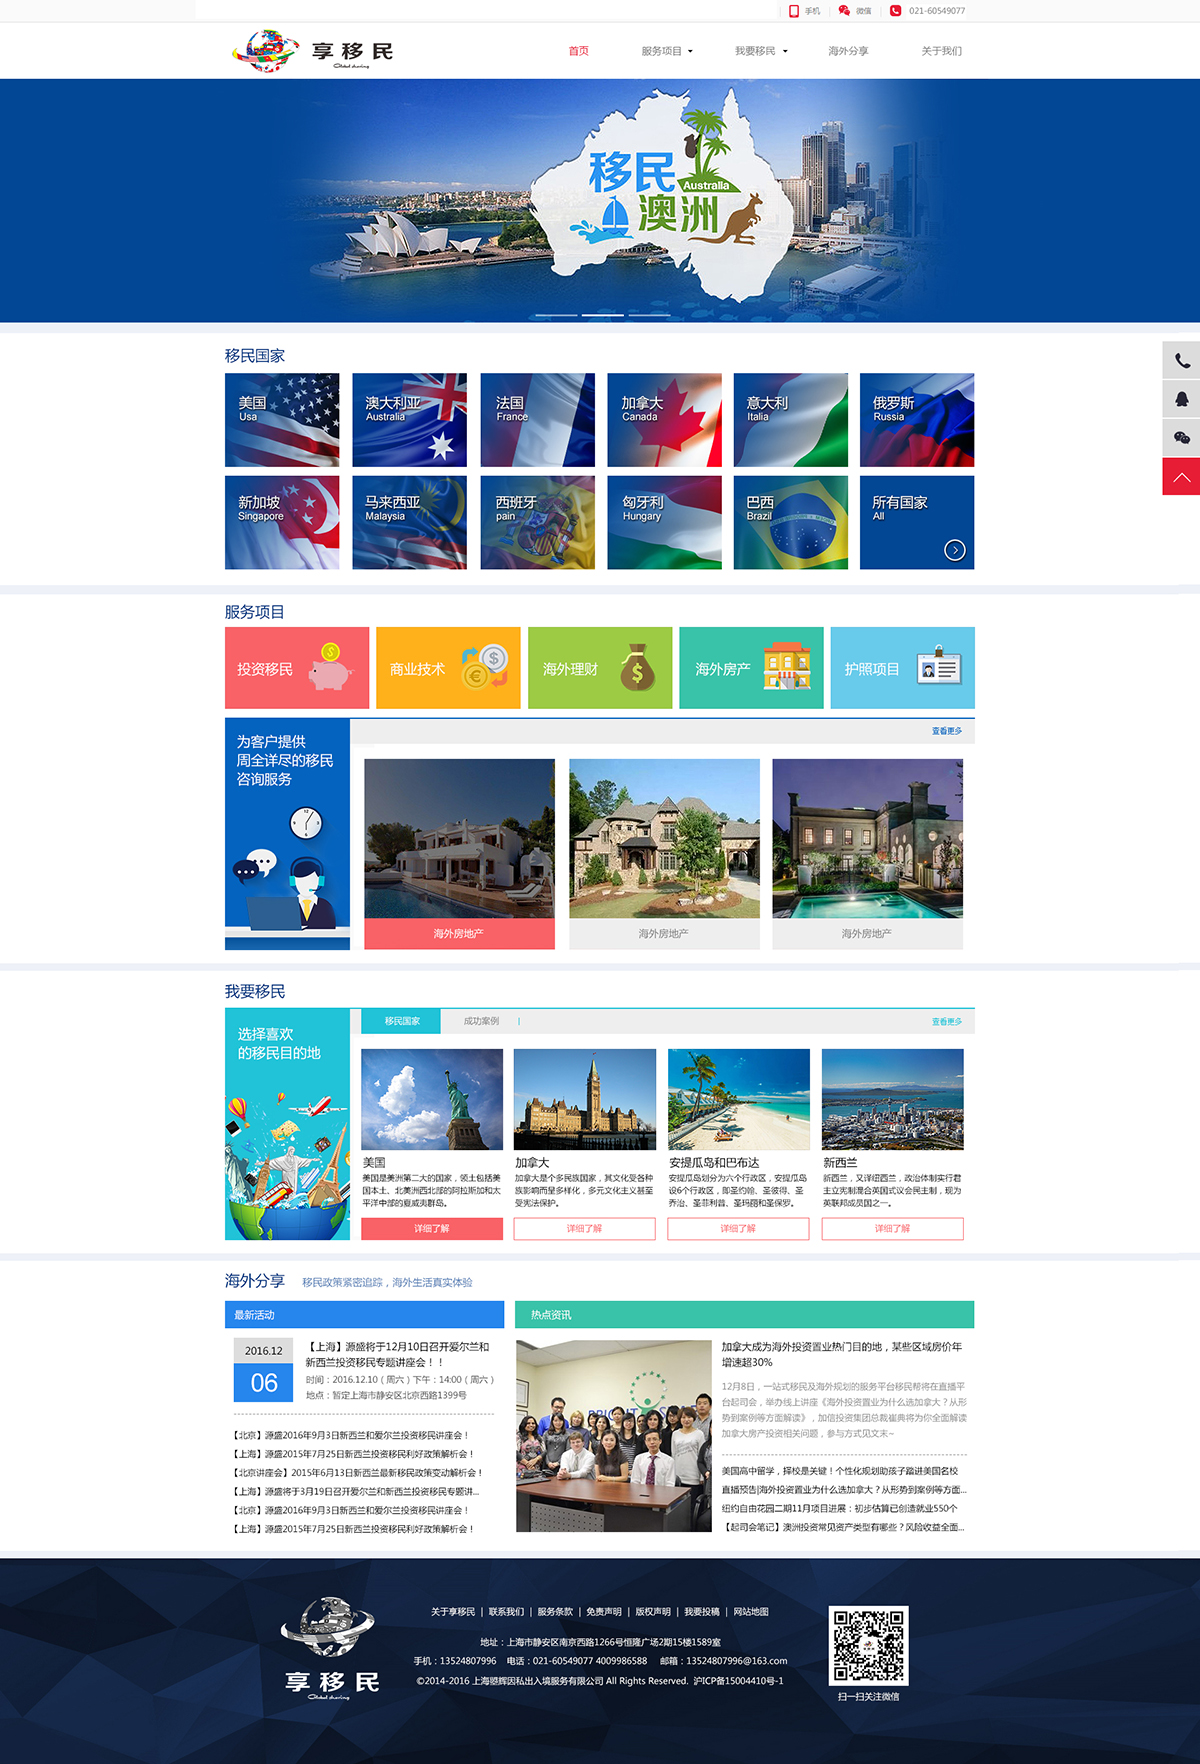Click the QQ penguin icon in sidebar
This screenshot has width=1200, height=1764.
coord(1181,399)
